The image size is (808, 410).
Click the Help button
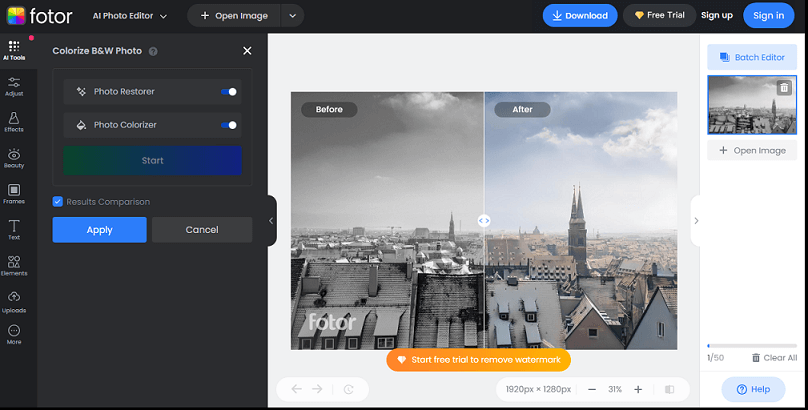click(x=753, y=389)
